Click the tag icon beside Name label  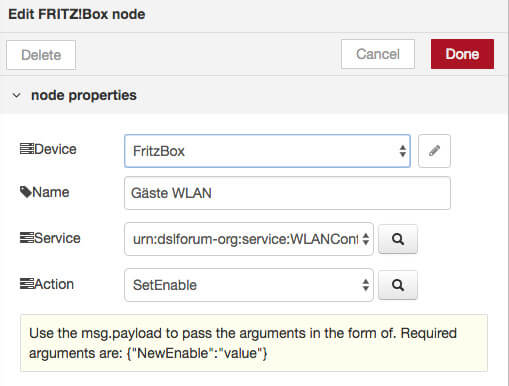point(26,192)
